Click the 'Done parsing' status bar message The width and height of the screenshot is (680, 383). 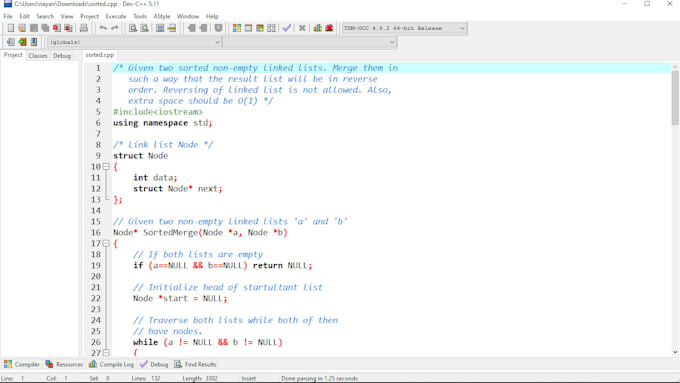coord(320,378)
